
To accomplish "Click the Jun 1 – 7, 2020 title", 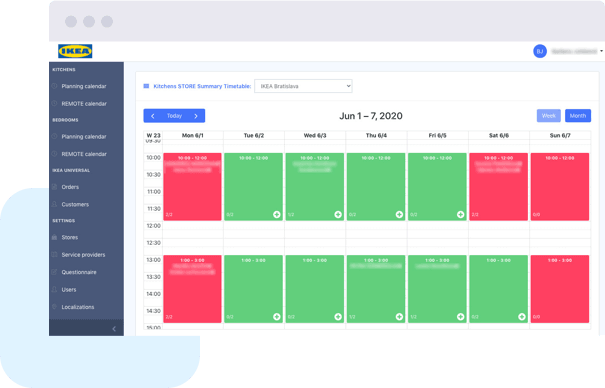I will point(371,116).
